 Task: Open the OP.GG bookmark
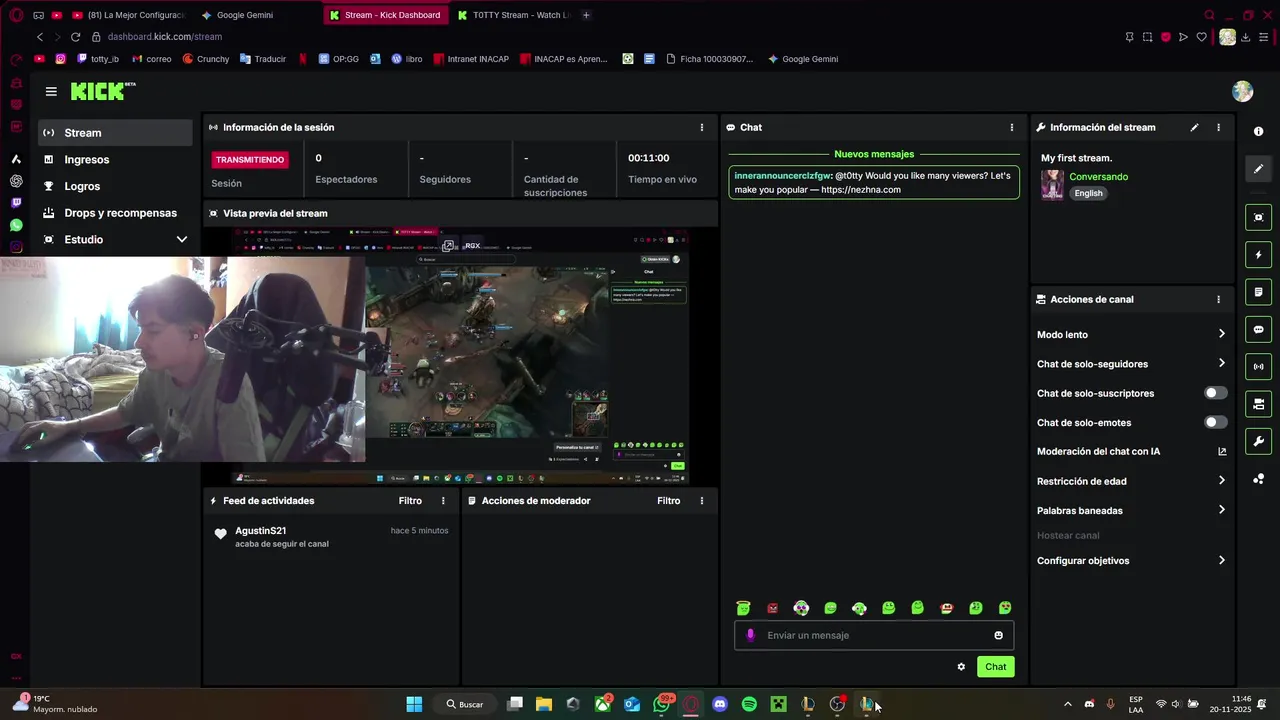(x=339, y=59)
